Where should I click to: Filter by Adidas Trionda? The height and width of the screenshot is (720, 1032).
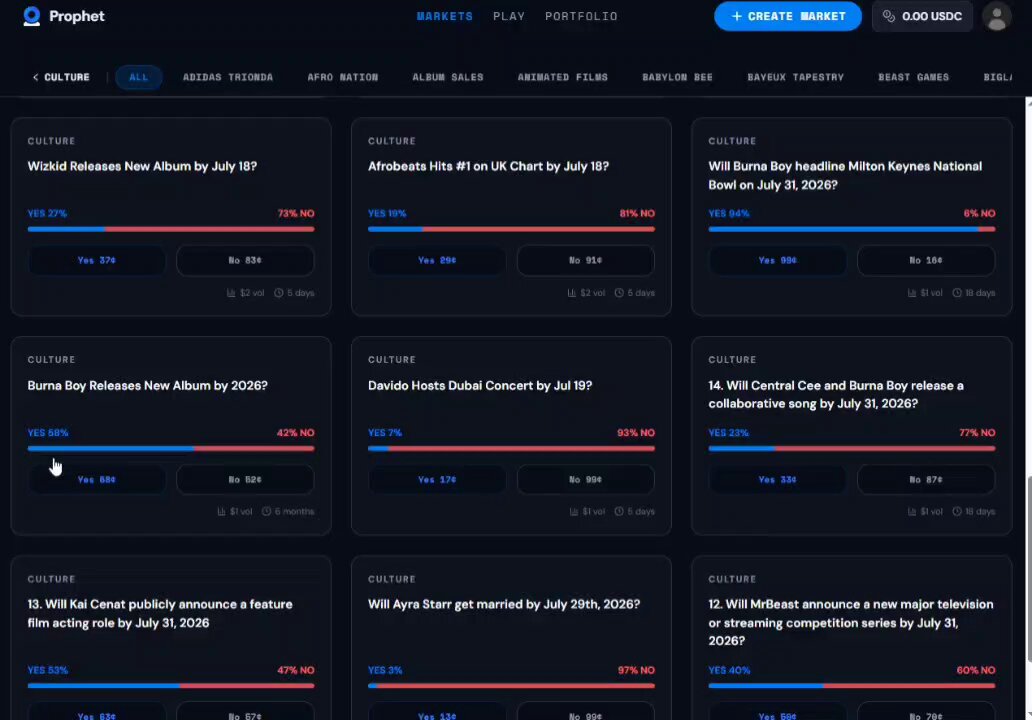point(228,77)
